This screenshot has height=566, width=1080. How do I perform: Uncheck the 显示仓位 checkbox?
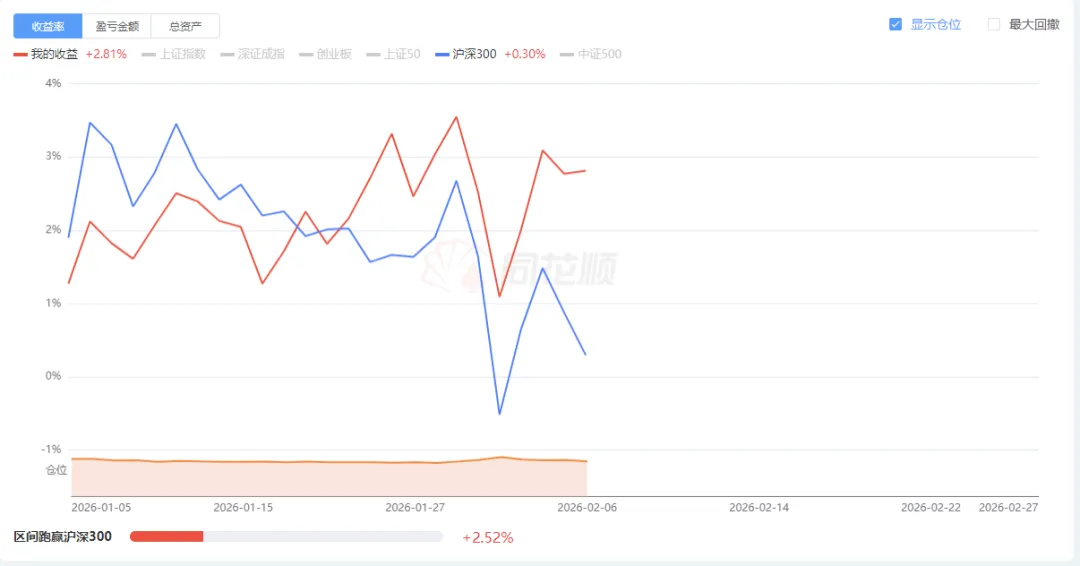pyautogui.click(x=896, y=25)
